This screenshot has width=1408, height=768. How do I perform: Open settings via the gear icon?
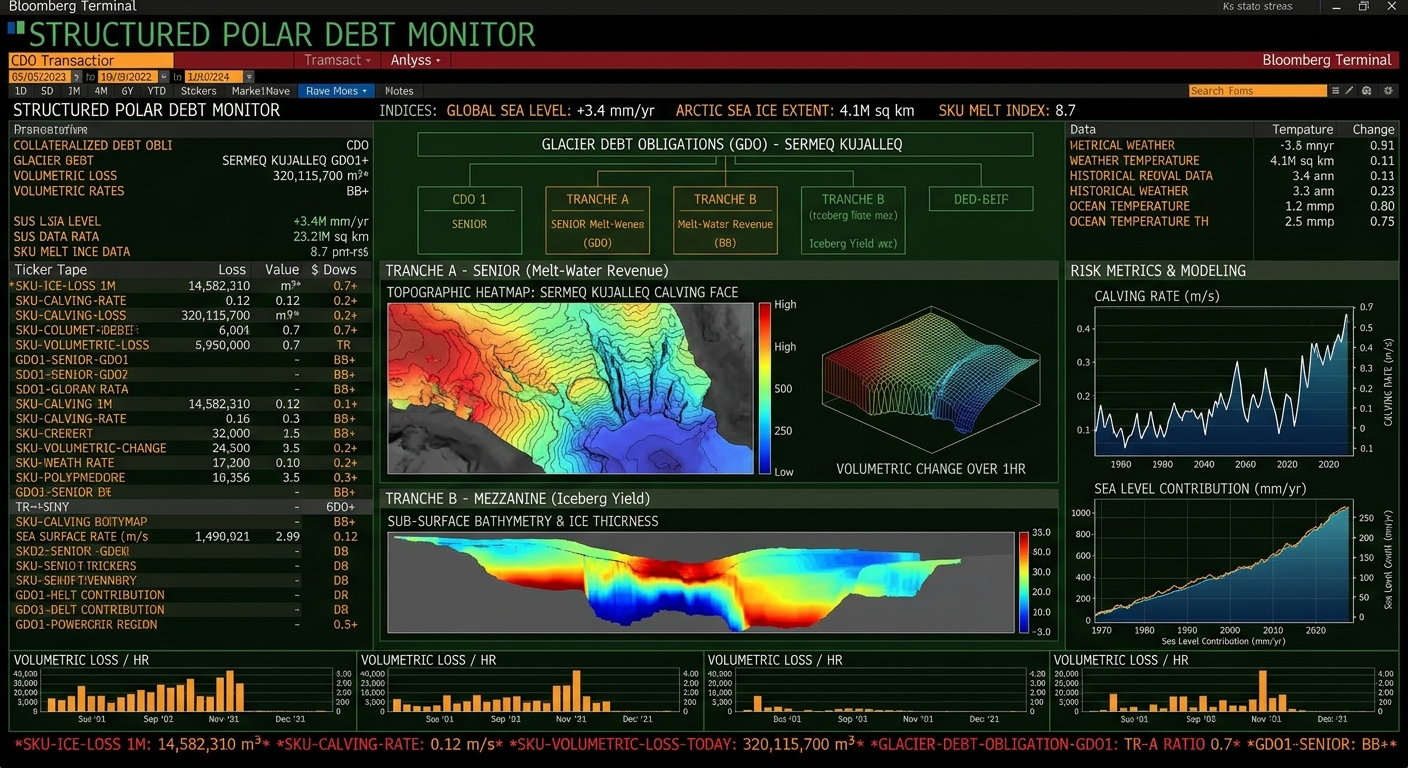click(1388, 91)
